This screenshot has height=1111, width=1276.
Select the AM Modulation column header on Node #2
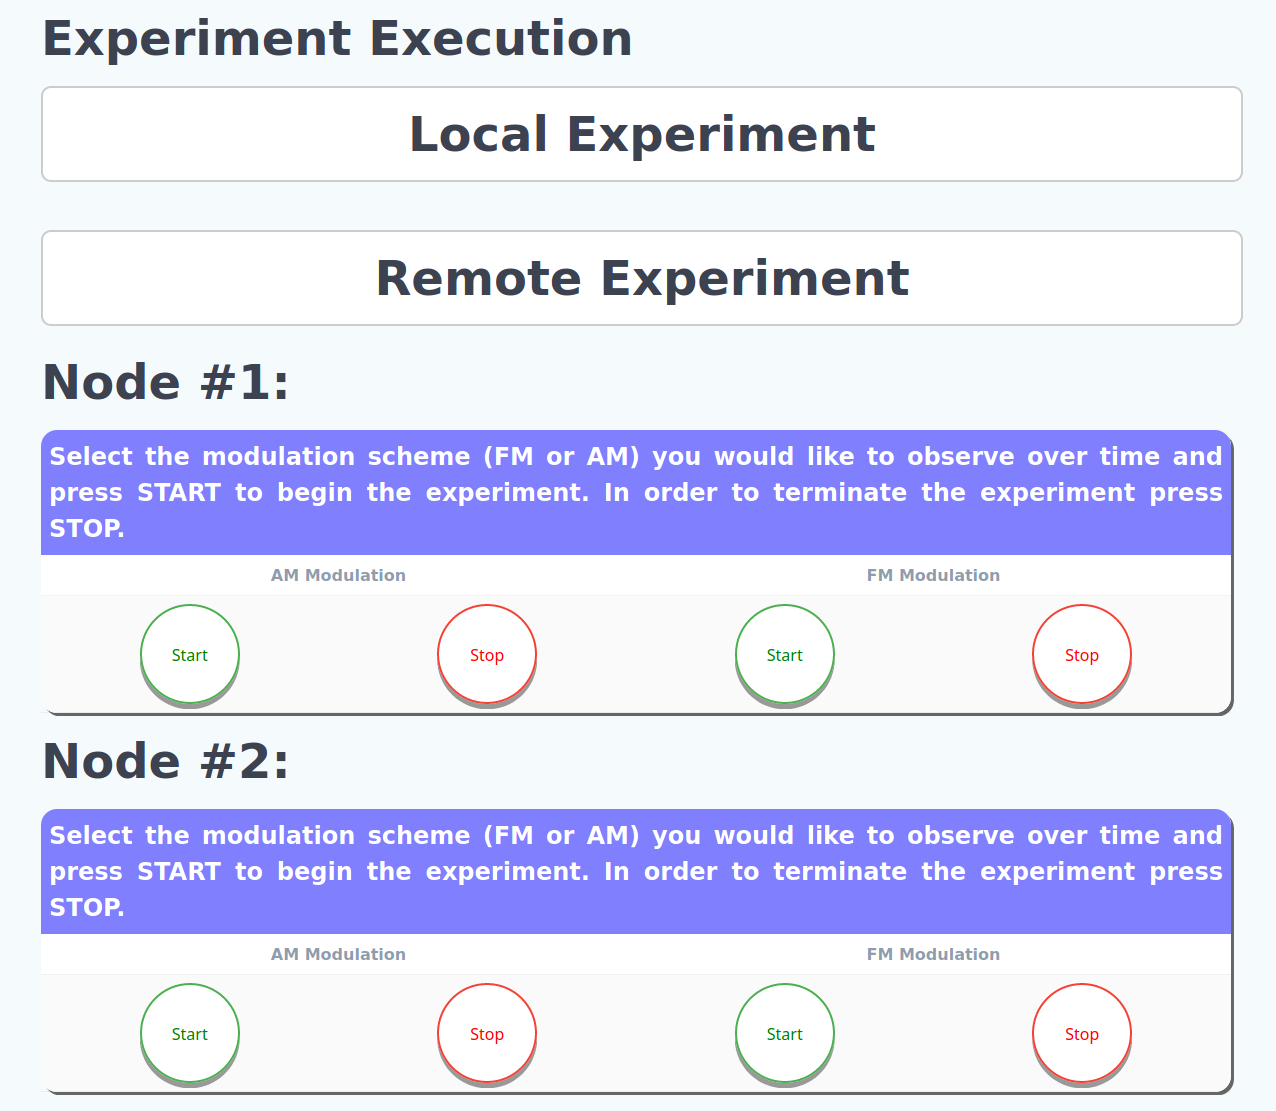[x=338, y=954]
